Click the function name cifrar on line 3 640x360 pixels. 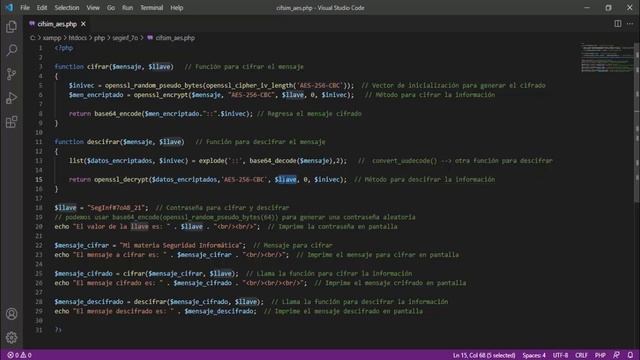[98, 67]
